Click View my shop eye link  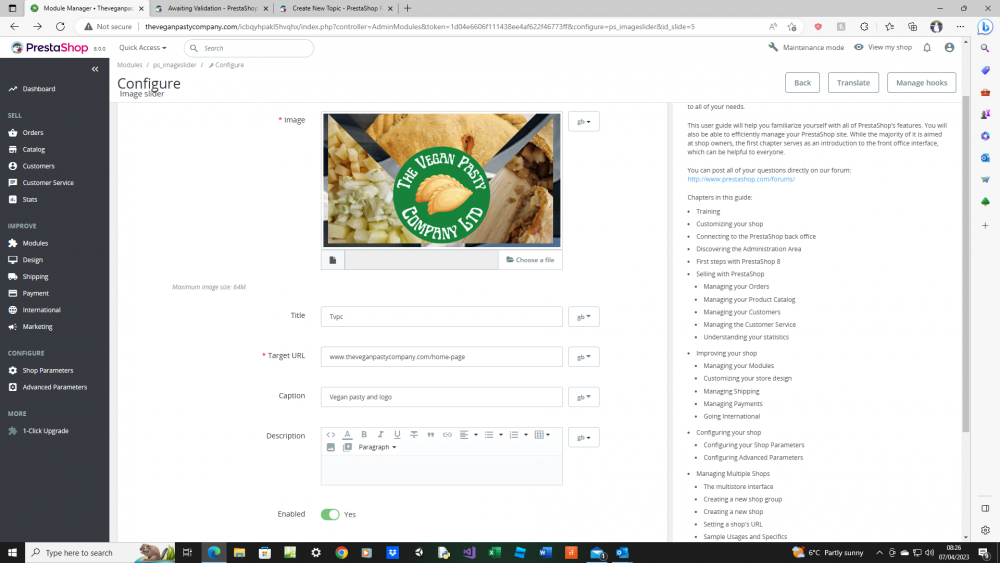pos(883,47)
